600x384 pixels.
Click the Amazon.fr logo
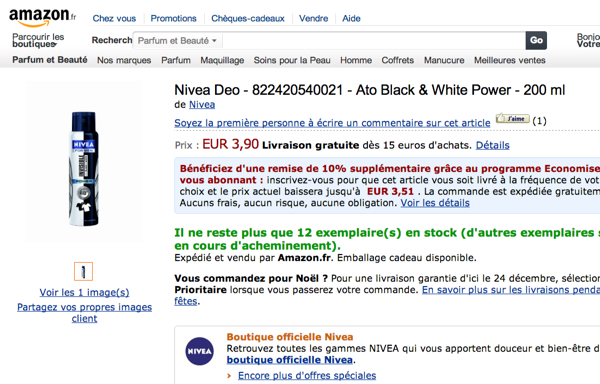pyautogui.click(x=42, y=18)
